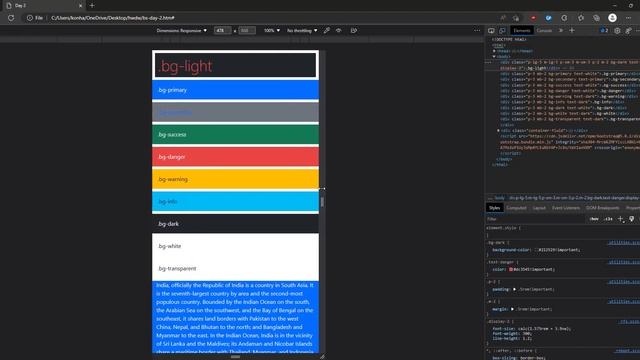The height and width of the screenshot is (360, 640).
Task: Click the Read aloud icon in address bar
Action: pyautogui.click(x=503, y=18)
